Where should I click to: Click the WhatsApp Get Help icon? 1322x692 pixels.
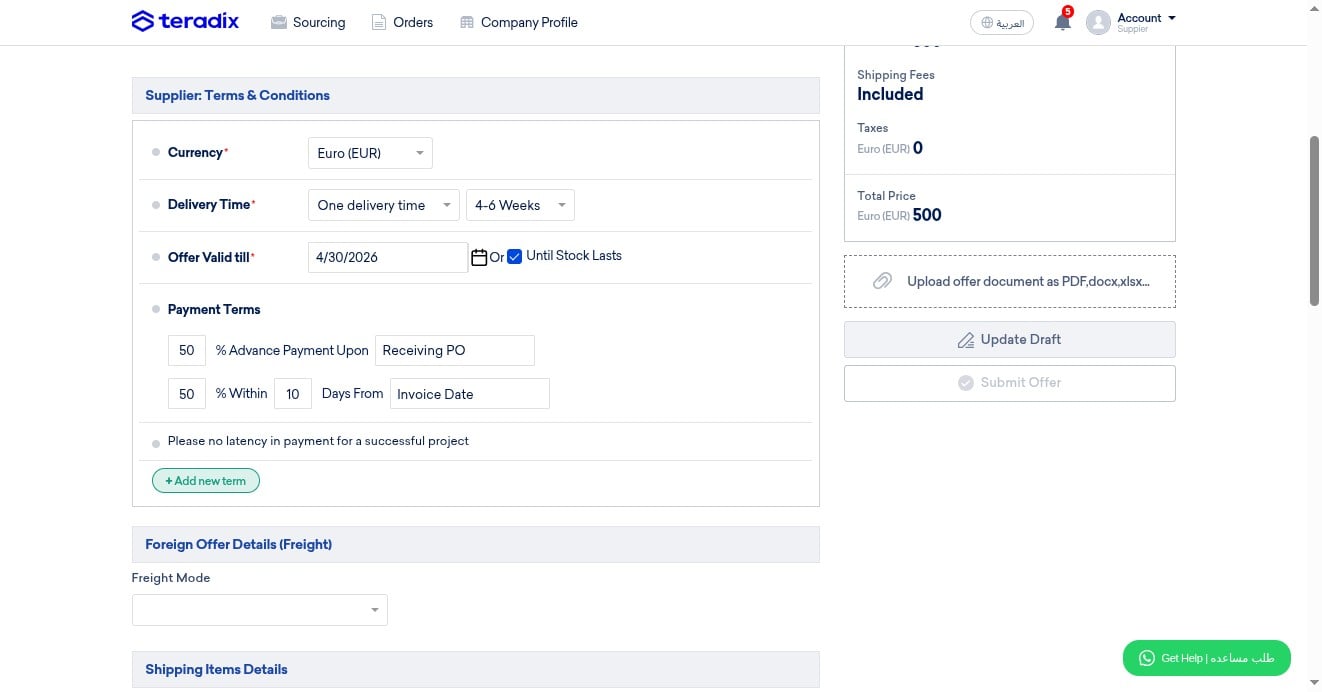tap(1146, 658)
